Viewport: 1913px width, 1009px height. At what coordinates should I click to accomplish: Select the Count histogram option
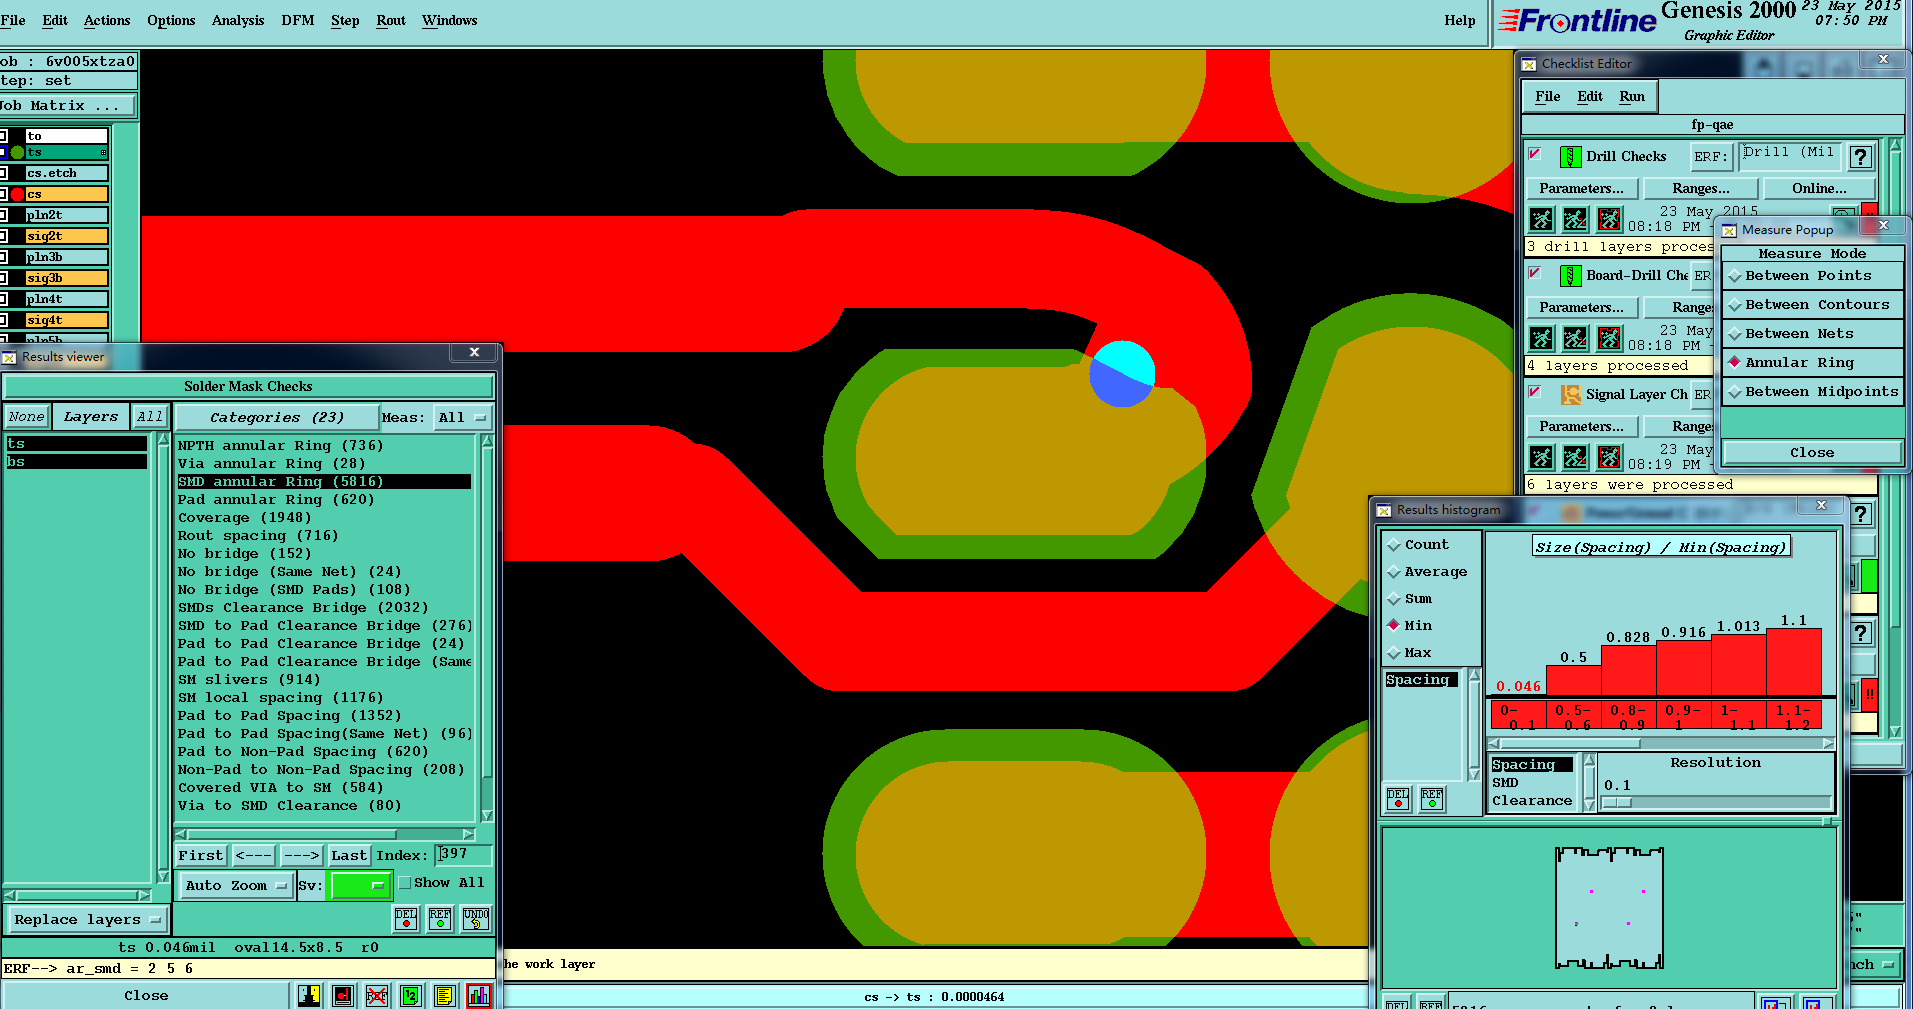1417,545
